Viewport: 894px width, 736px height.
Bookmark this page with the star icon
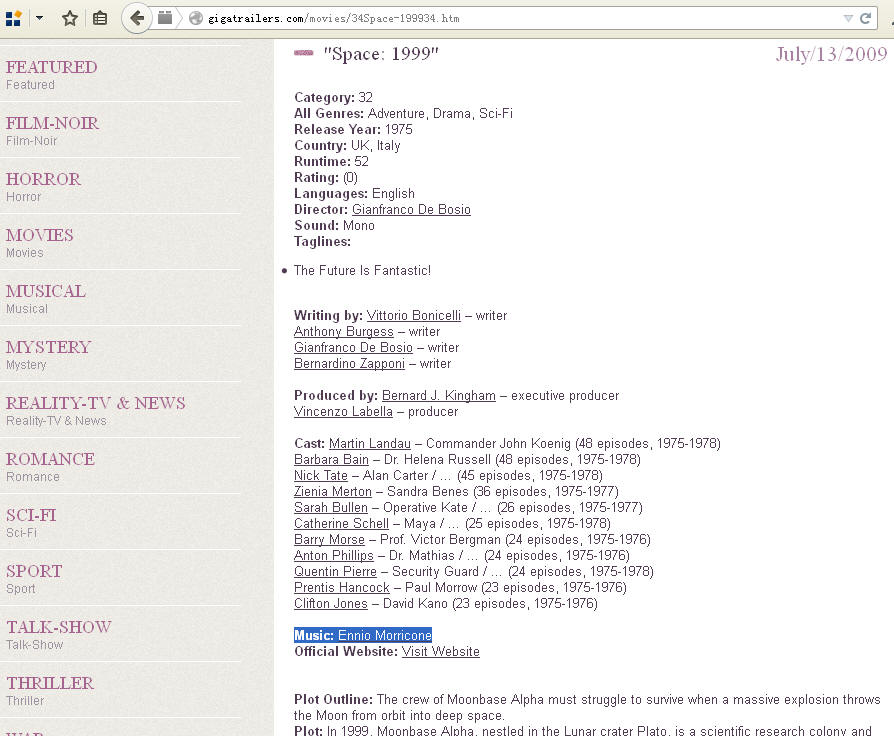point(70,18)
